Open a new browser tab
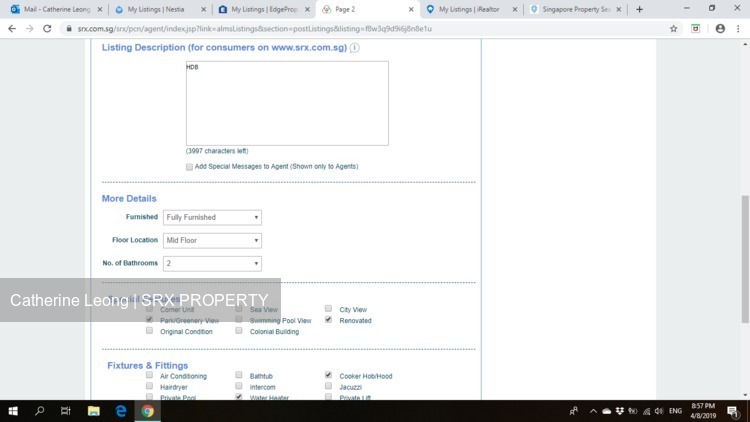Viewport: 750px width, 422px height. coord(640,9)
